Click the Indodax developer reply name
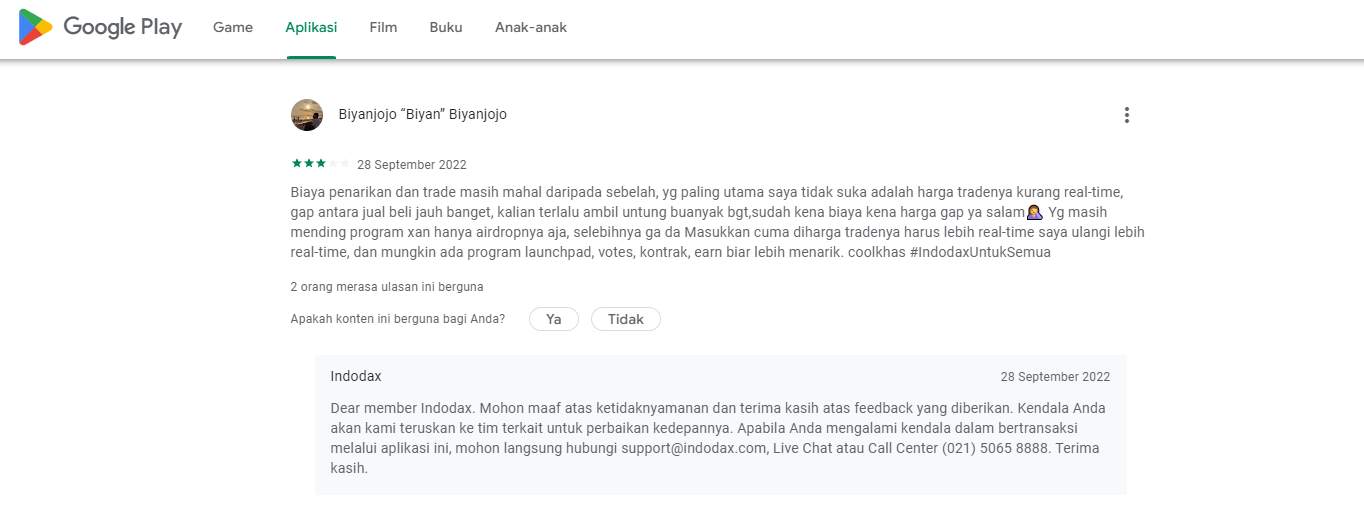Image resolution: width=1364 pixels, height=521 pixels. point(356,377)
